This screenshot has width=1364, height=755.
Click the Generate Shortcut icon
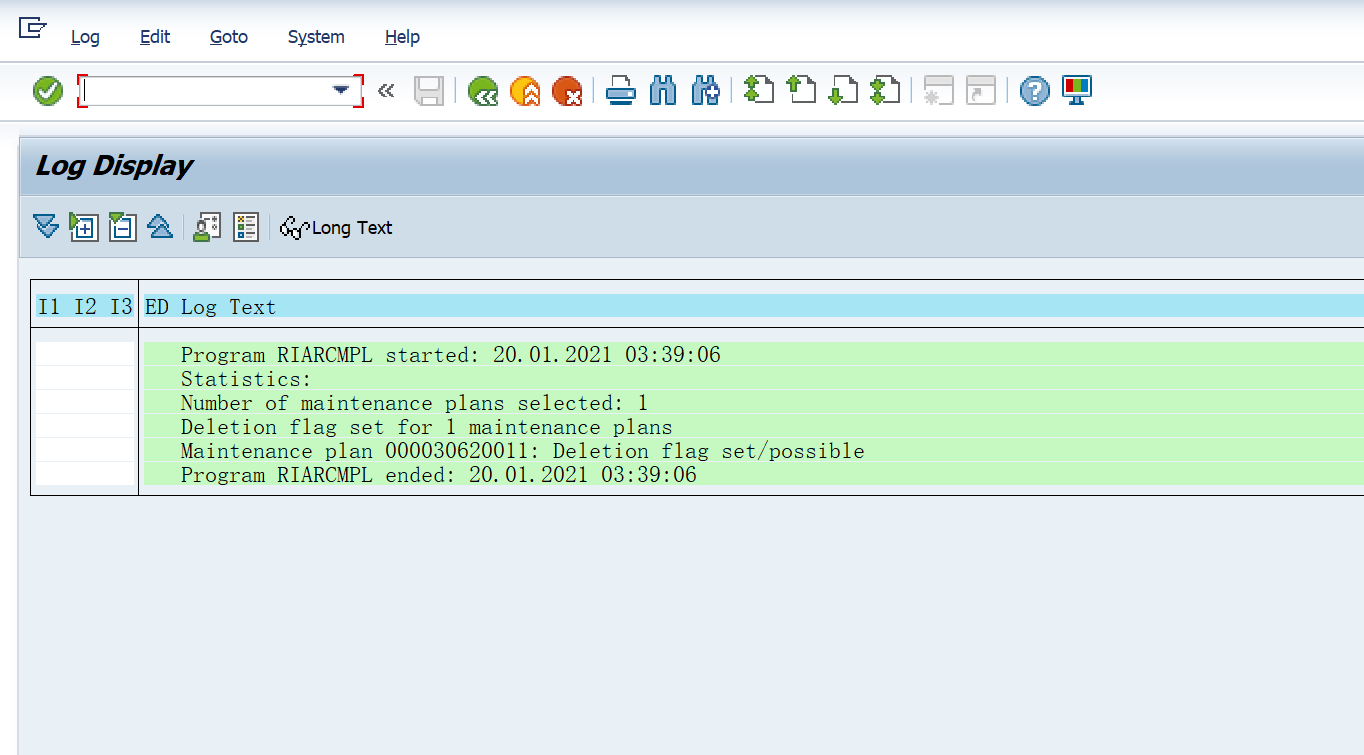pos(980,92)
